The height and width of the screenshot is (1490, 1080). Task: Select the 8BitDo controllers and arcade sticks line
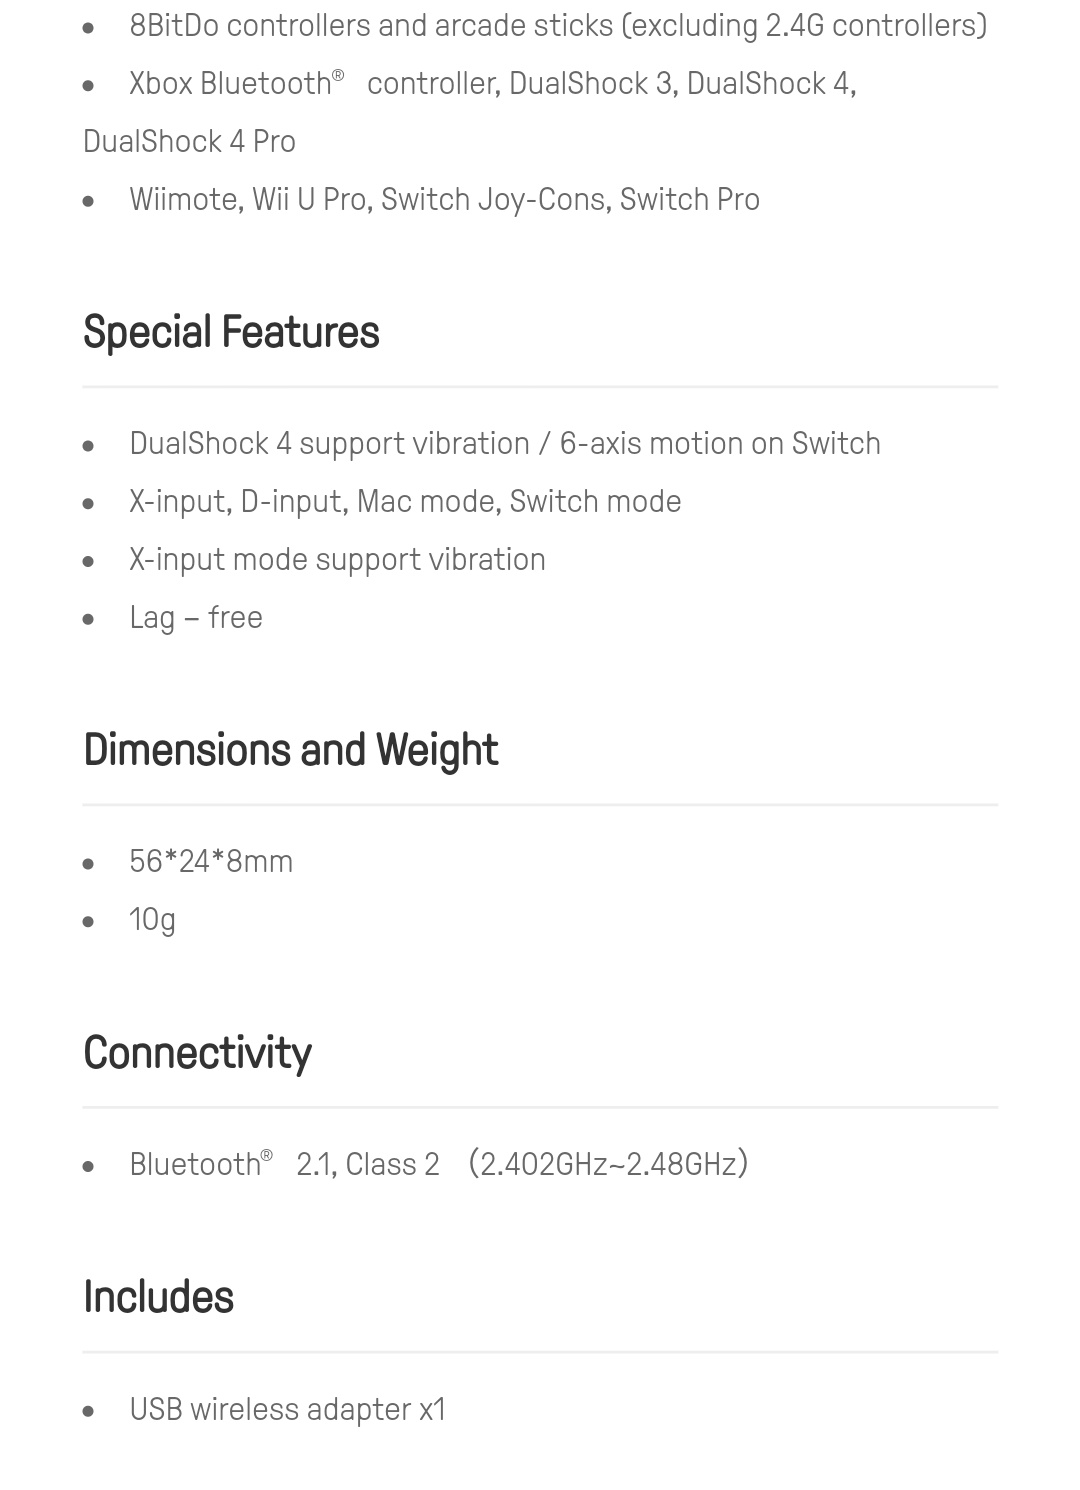click(x=558, y=26)
